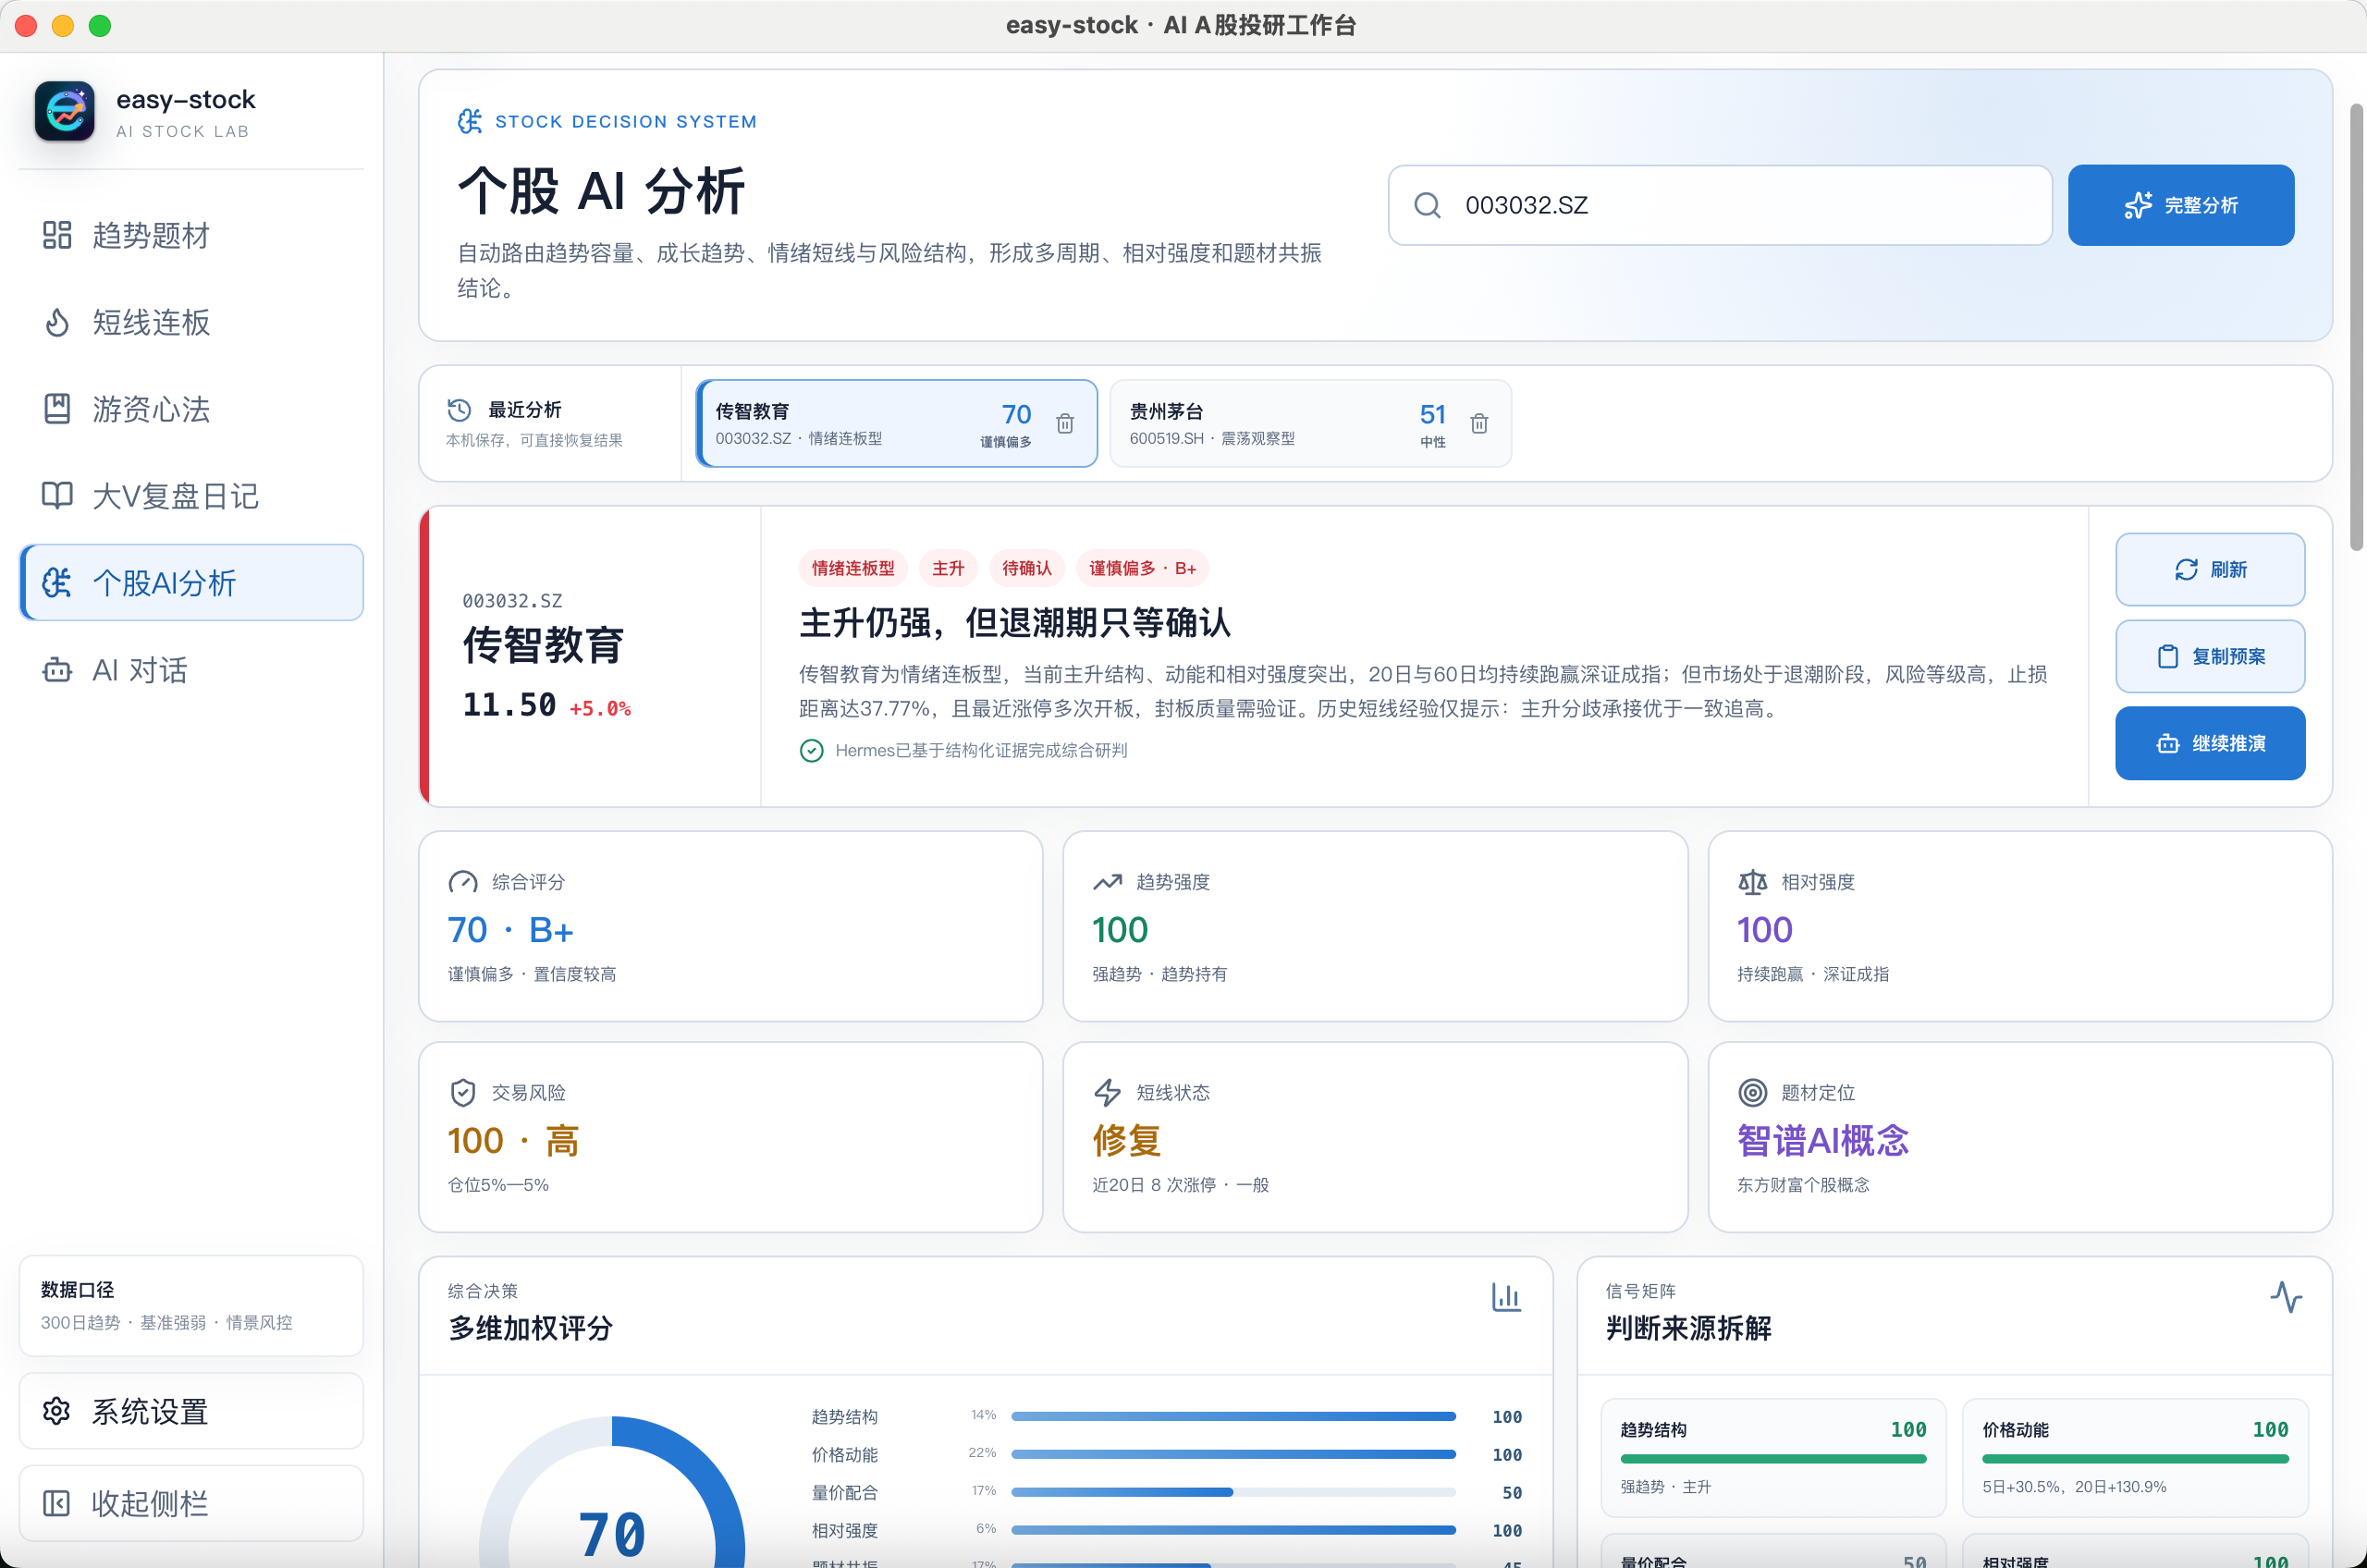Click the 主升 tag
The image size is (2367, 1568).
tap(948, 568)
